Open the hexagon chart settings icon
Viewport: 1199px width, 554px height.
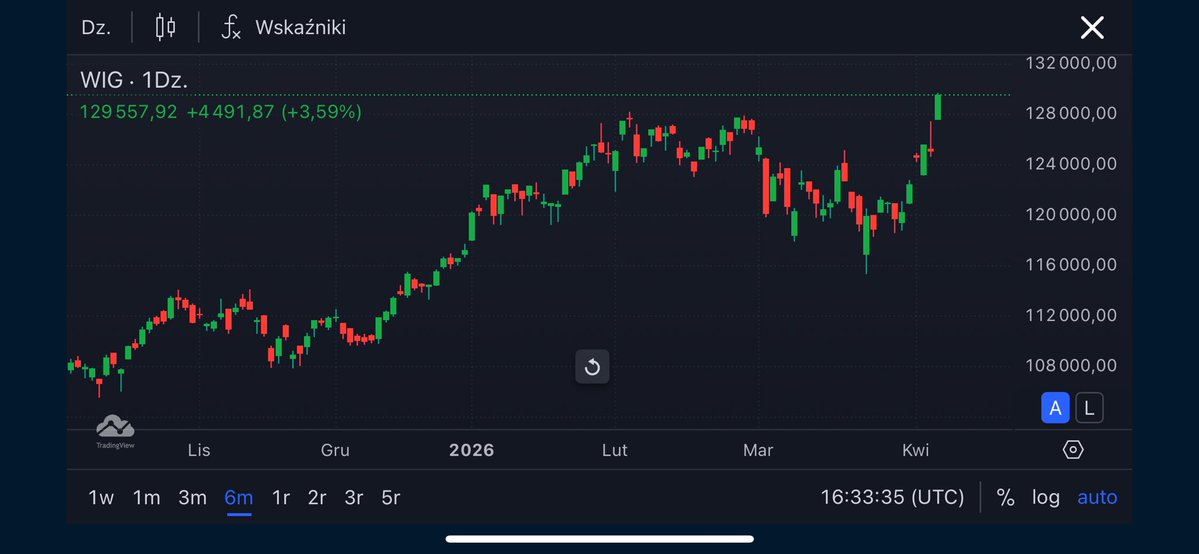1073,450
